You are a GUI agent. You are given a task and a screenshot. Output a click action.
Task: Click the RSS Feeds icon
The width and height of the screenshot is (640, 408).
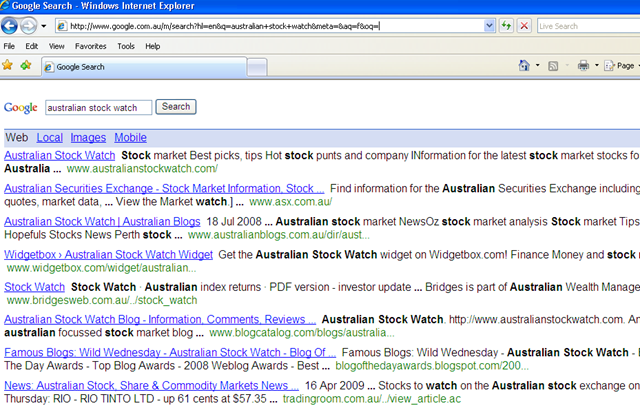553,66
